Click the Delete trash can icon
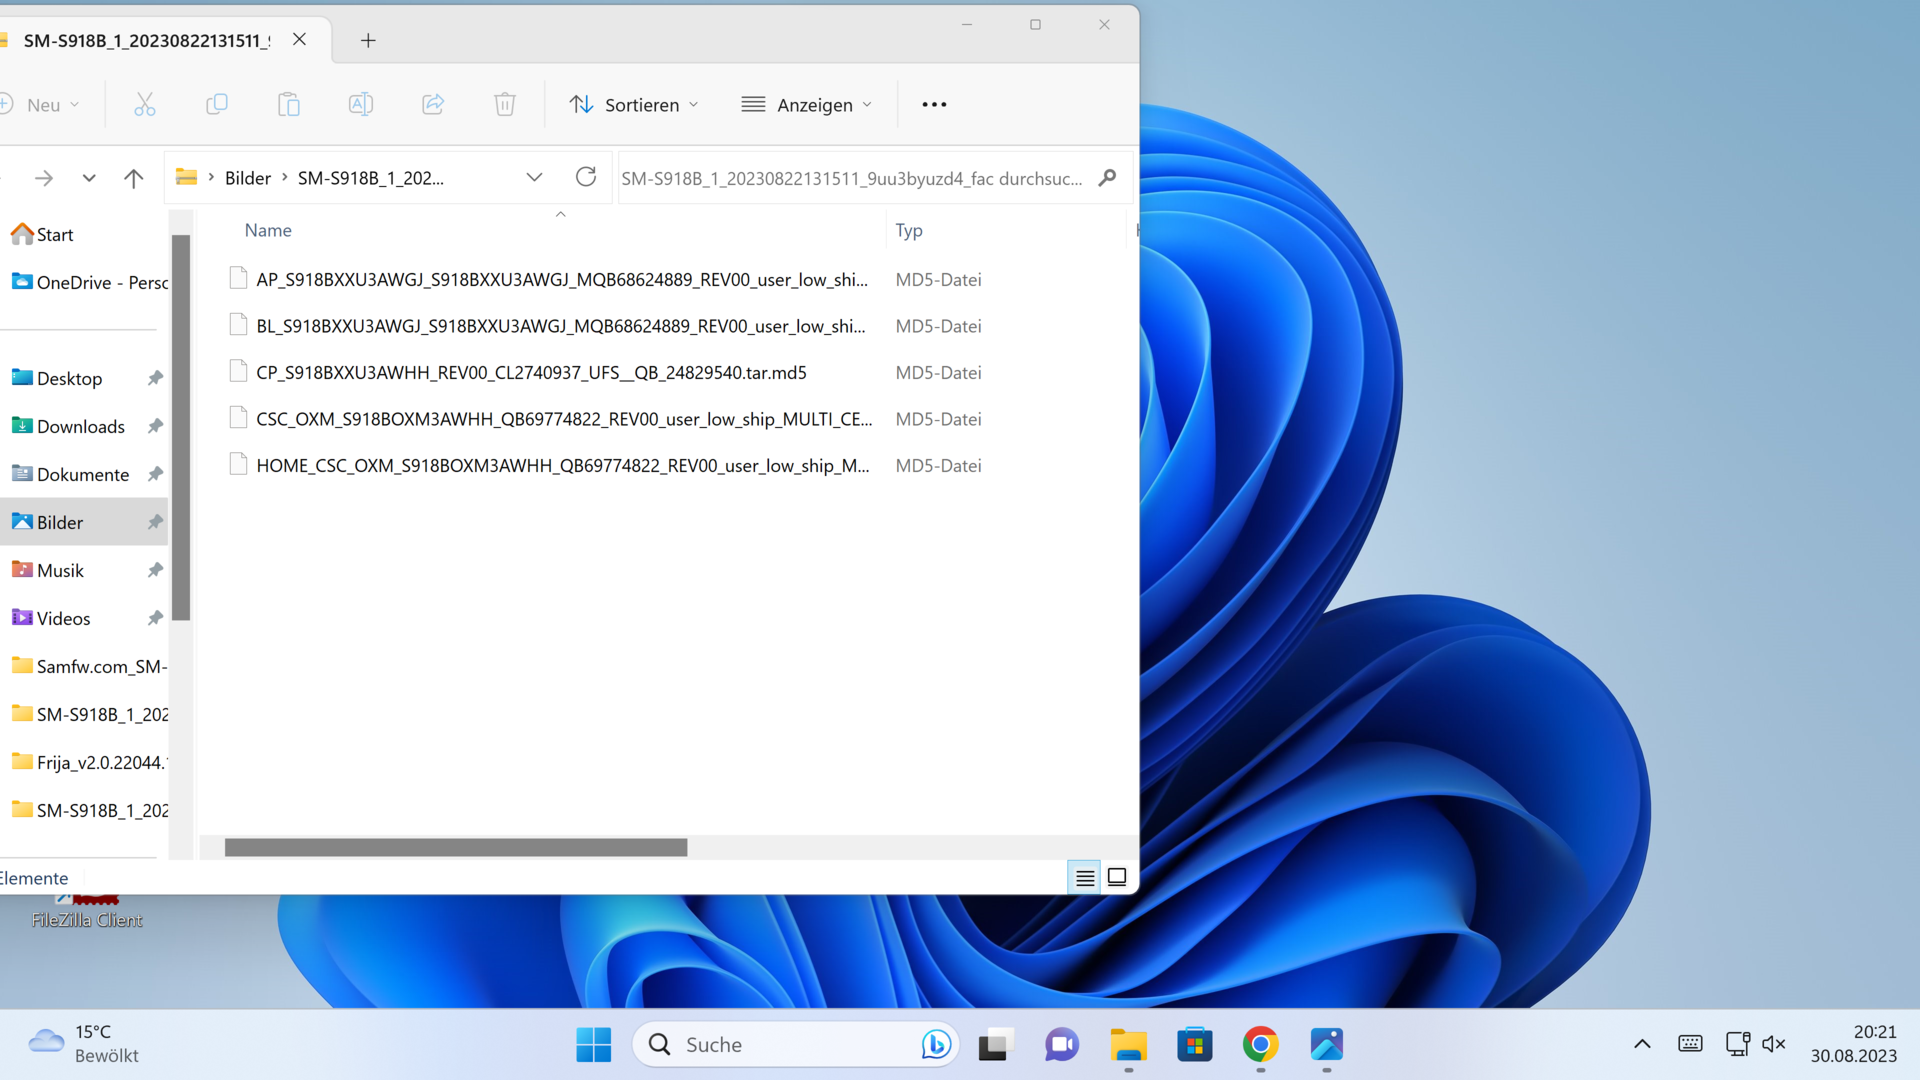Image resolution: width=1920 pixels, height=1080 pixels. coord(505,105)
